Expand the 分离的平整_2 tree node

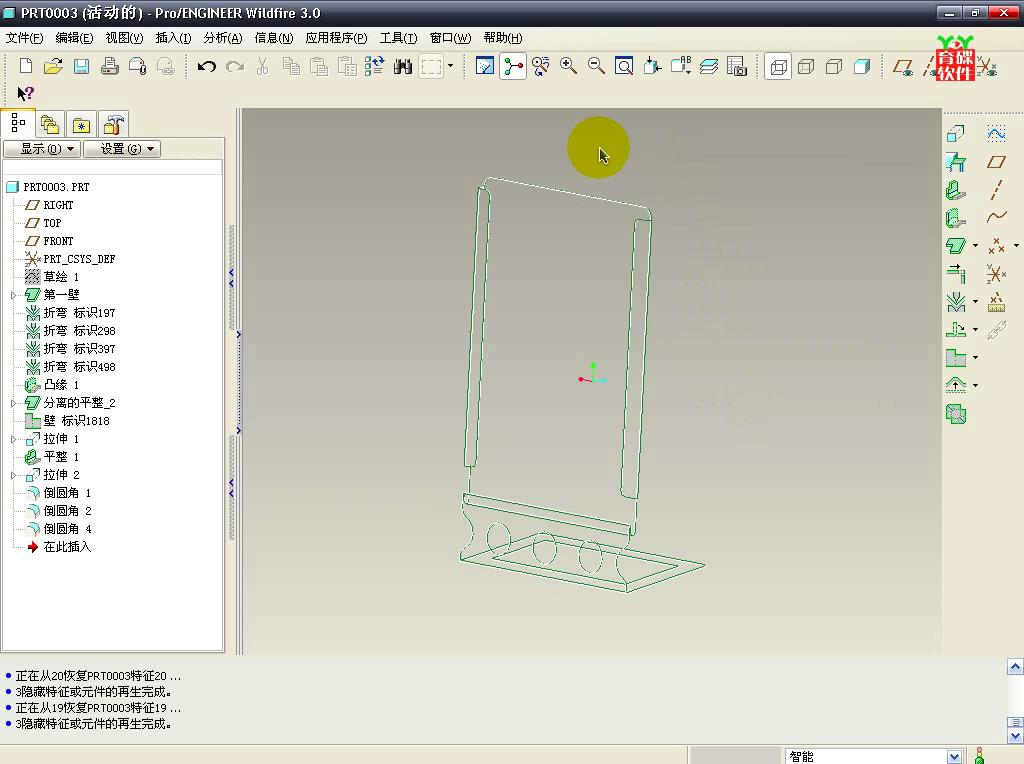[x=13, y=403]
